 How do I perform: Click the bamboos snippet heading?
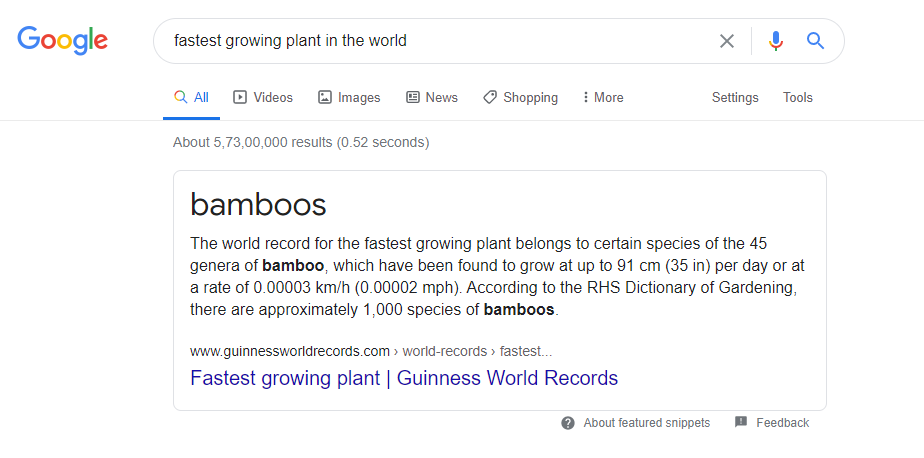258,204
